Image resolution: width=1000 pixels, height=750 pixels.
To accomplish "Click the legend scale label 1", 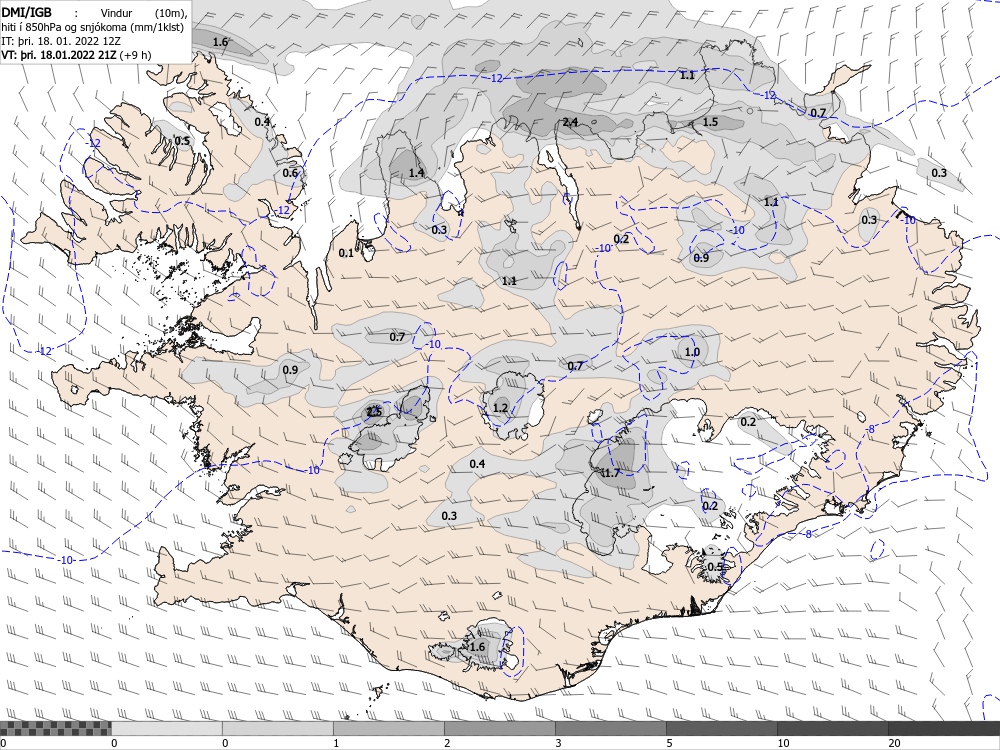I will click(x=336, y=743).
